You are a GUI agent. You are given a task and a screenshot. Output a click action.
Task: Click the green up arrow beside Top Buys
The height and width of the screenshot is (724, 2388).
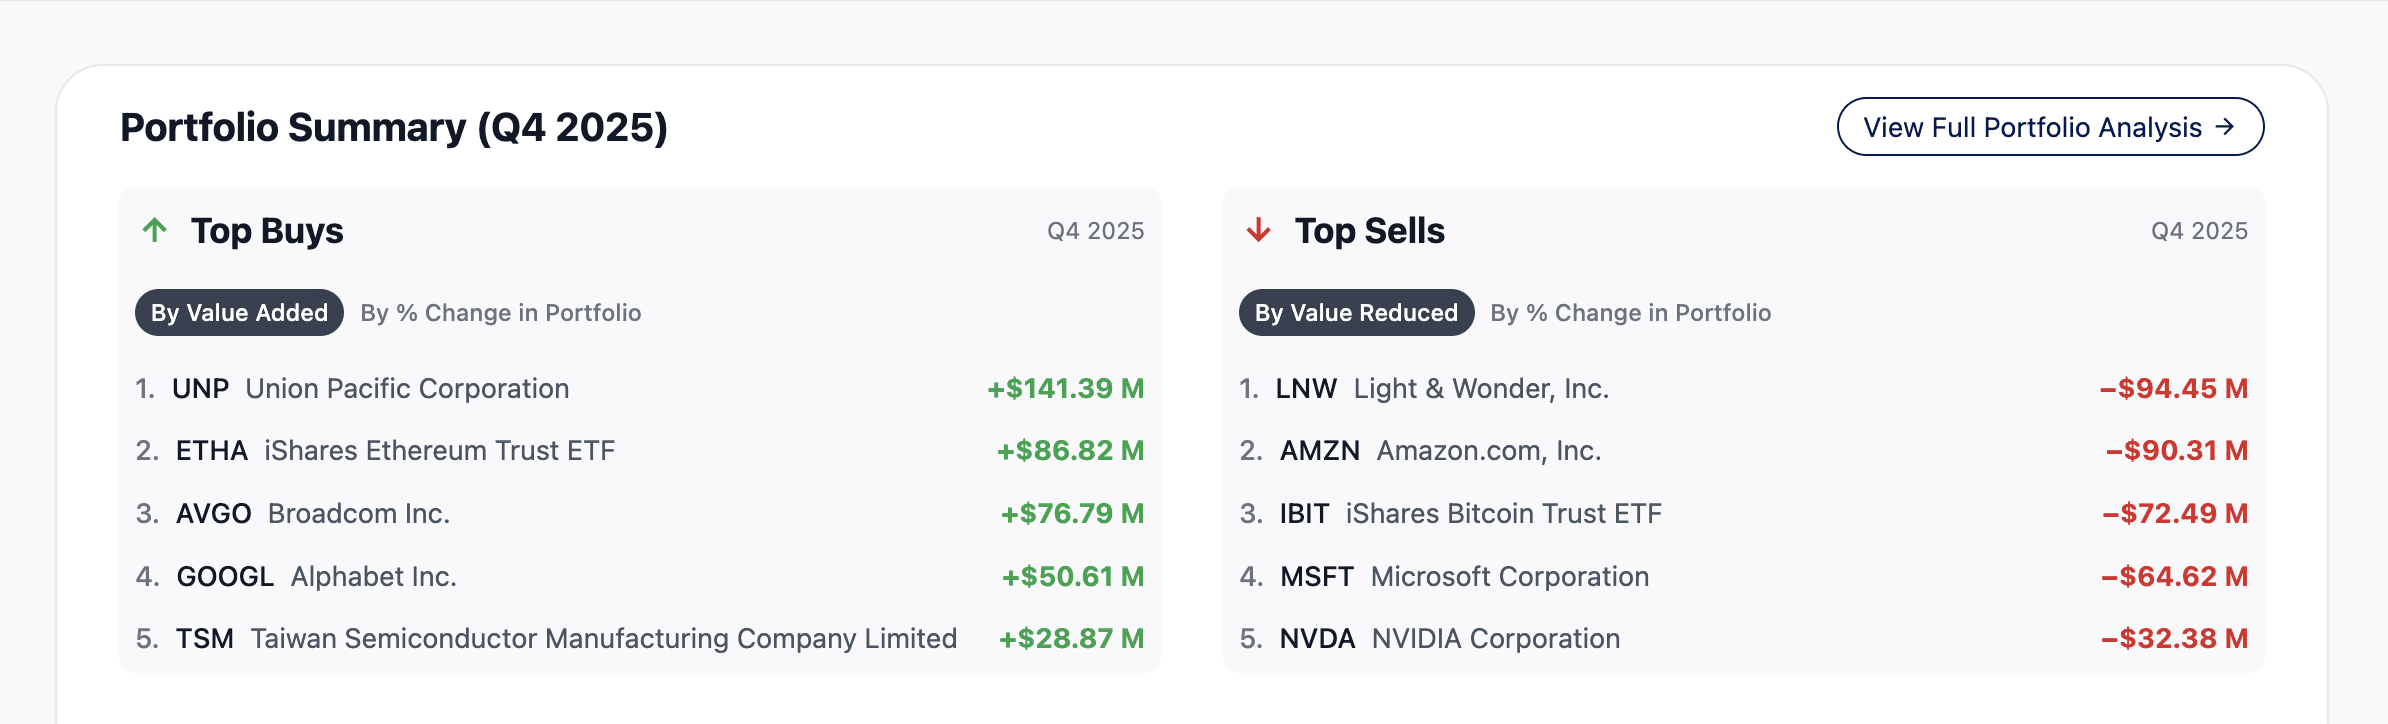click(x=155, y=231)
